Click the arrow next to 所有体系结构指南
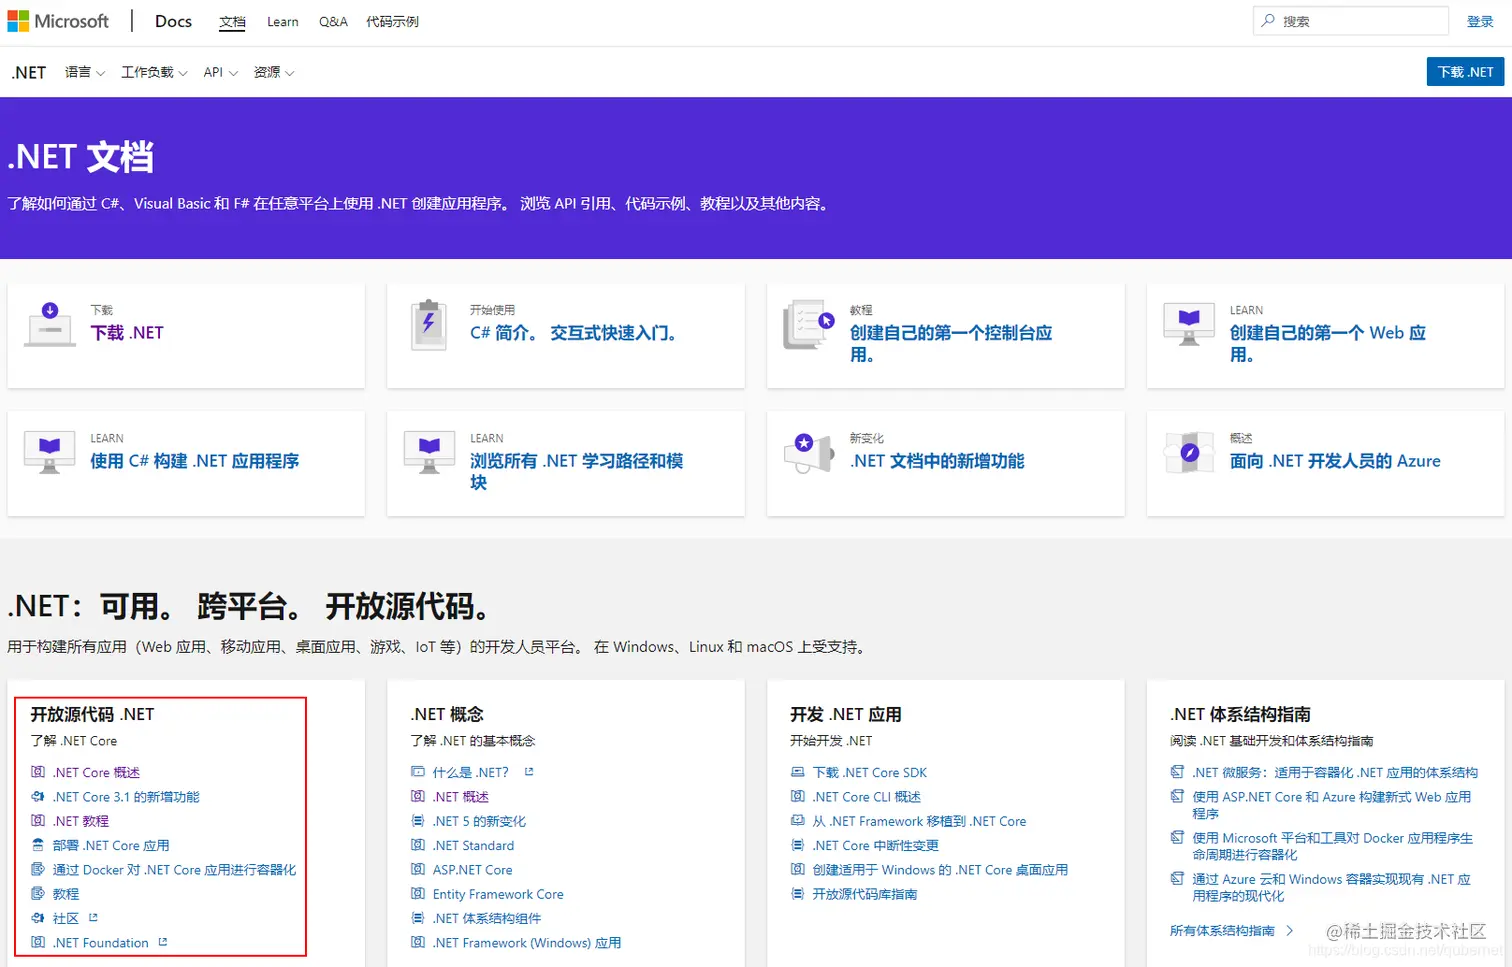The width and height of the screenshot is (1512, 967). 1290,931
